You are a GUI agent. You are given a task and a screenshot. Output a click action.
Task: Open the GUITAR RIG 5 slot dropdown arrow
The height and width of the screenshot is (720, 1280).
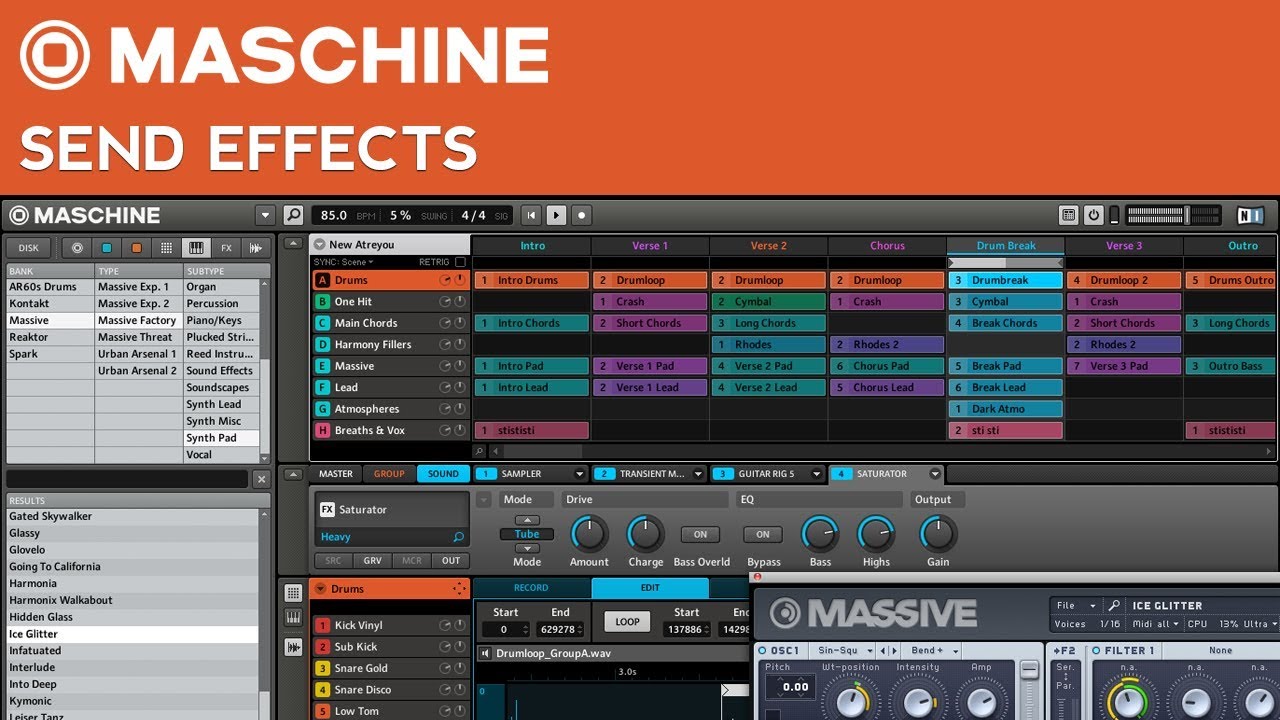pos(816,474)
